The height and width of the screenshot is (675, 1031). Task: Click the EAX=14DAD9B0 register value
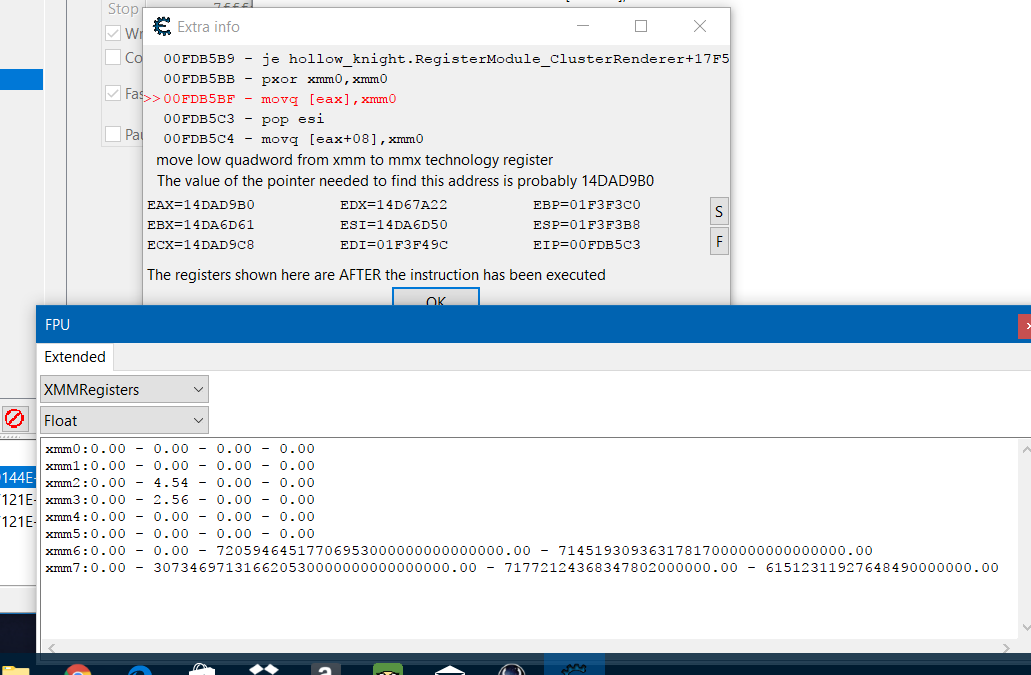(201, 205)
